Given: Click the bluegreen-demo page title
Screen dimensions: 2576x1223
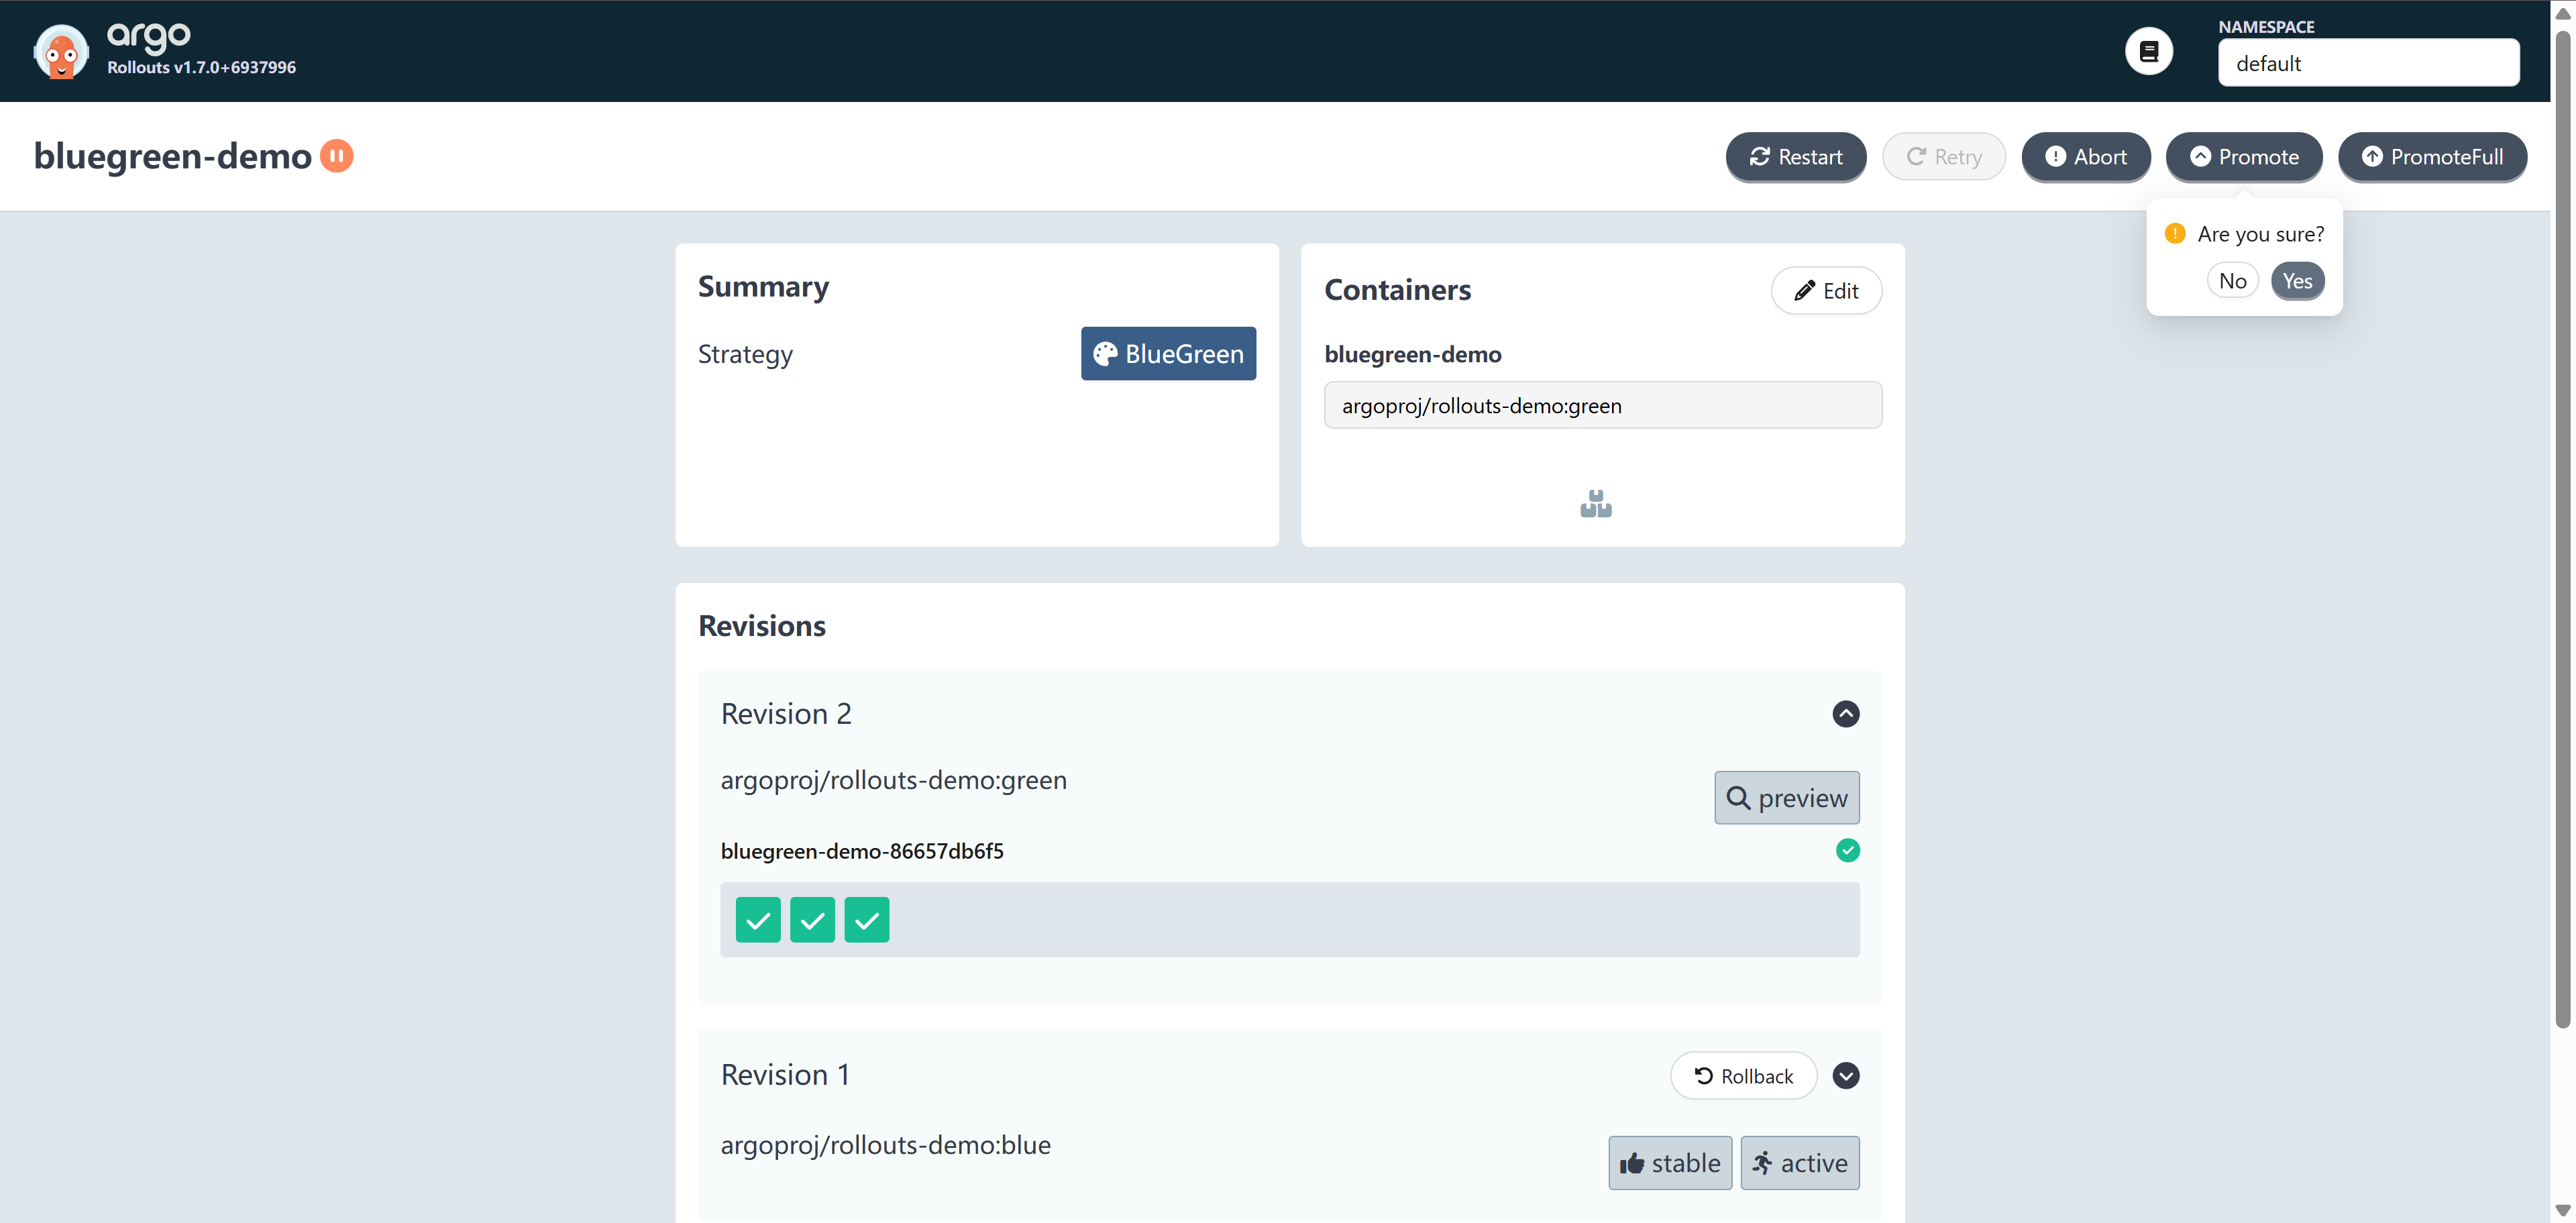Looking at the screenshot, I should pos(173,156).
